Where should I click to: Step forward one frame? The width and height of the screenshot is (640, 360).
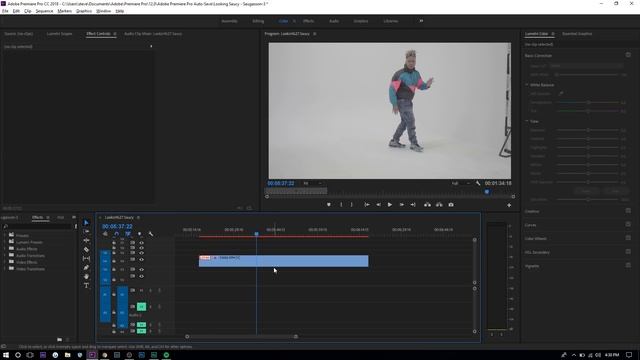click(x=402, y=204)
